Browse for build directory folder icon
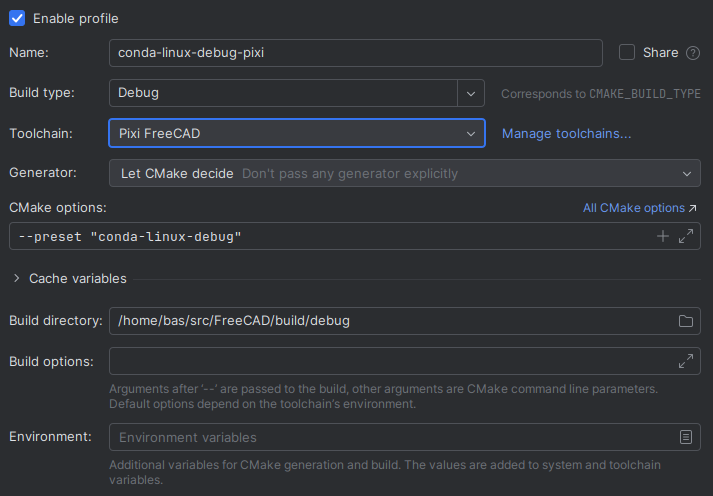This screenshot has height=496, width=713. click(x=686, y=321)
